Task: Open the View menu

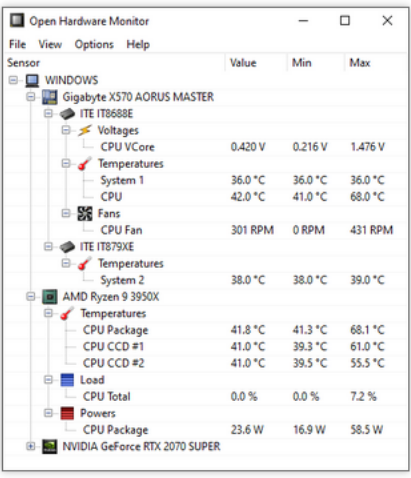Action: tap(50, 44)
